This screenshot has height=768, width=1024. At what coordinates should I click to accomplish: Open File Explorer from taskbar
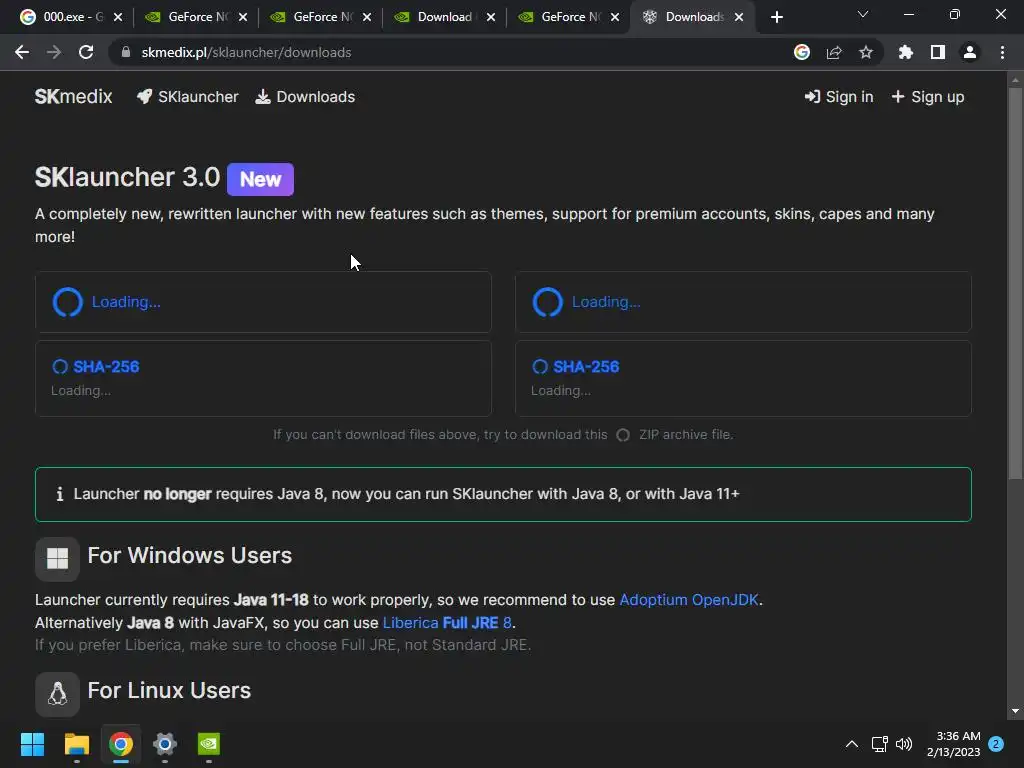point(76,744)
